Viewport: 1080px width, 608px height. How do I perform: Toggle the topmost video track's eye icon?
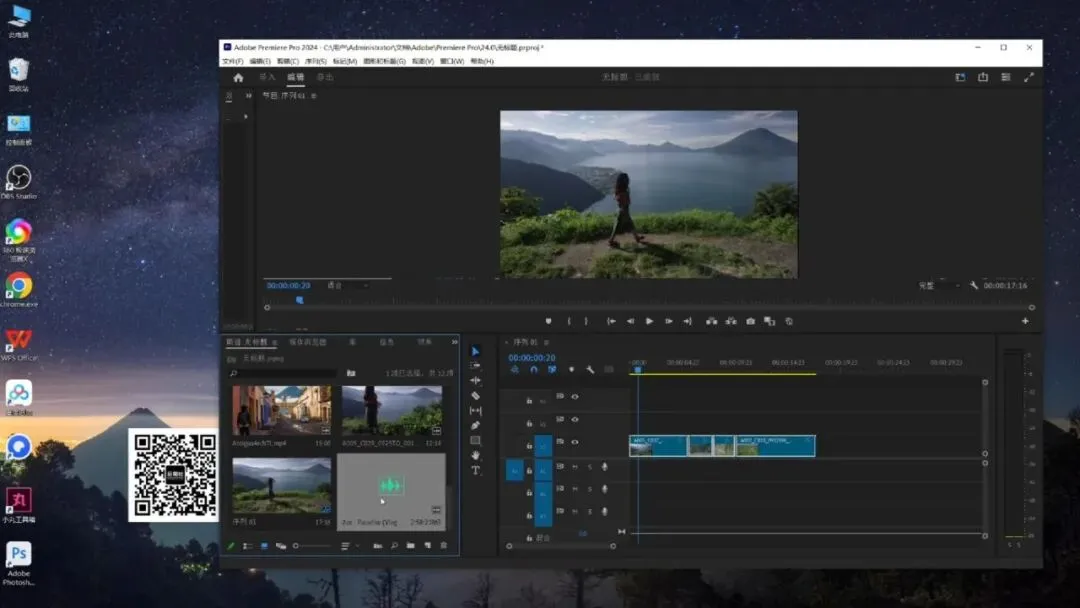pyautogui.click(x=574, y=396)
